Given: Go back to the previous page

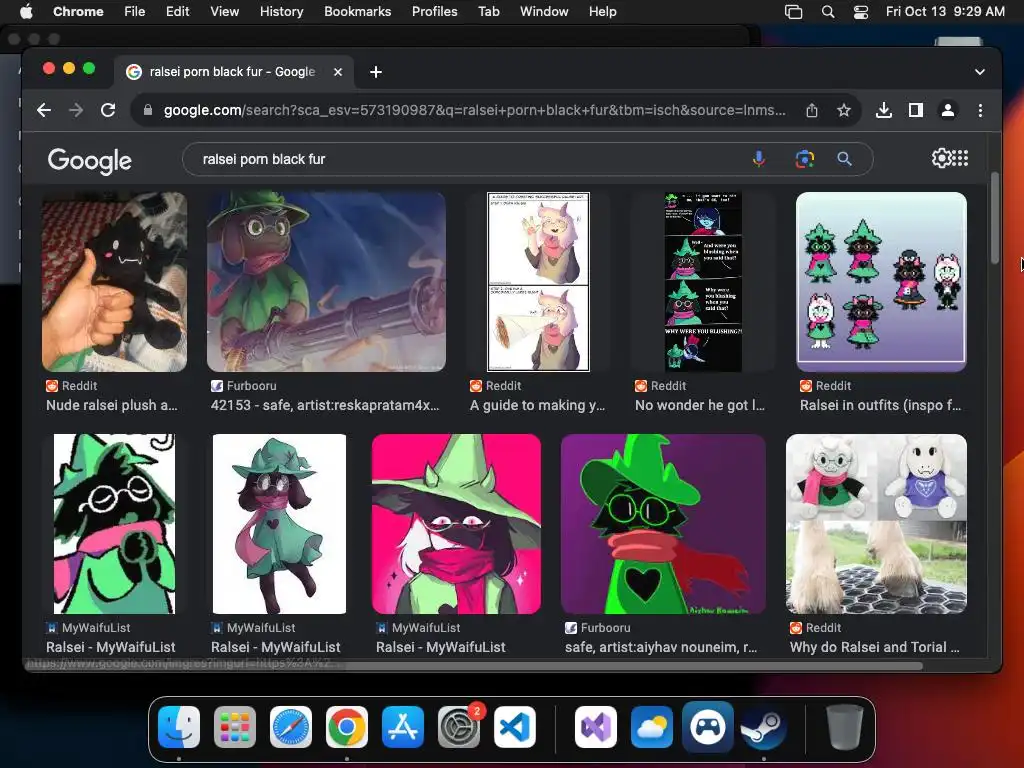Looking at the screenshot, I should click(x=44, y=110).
